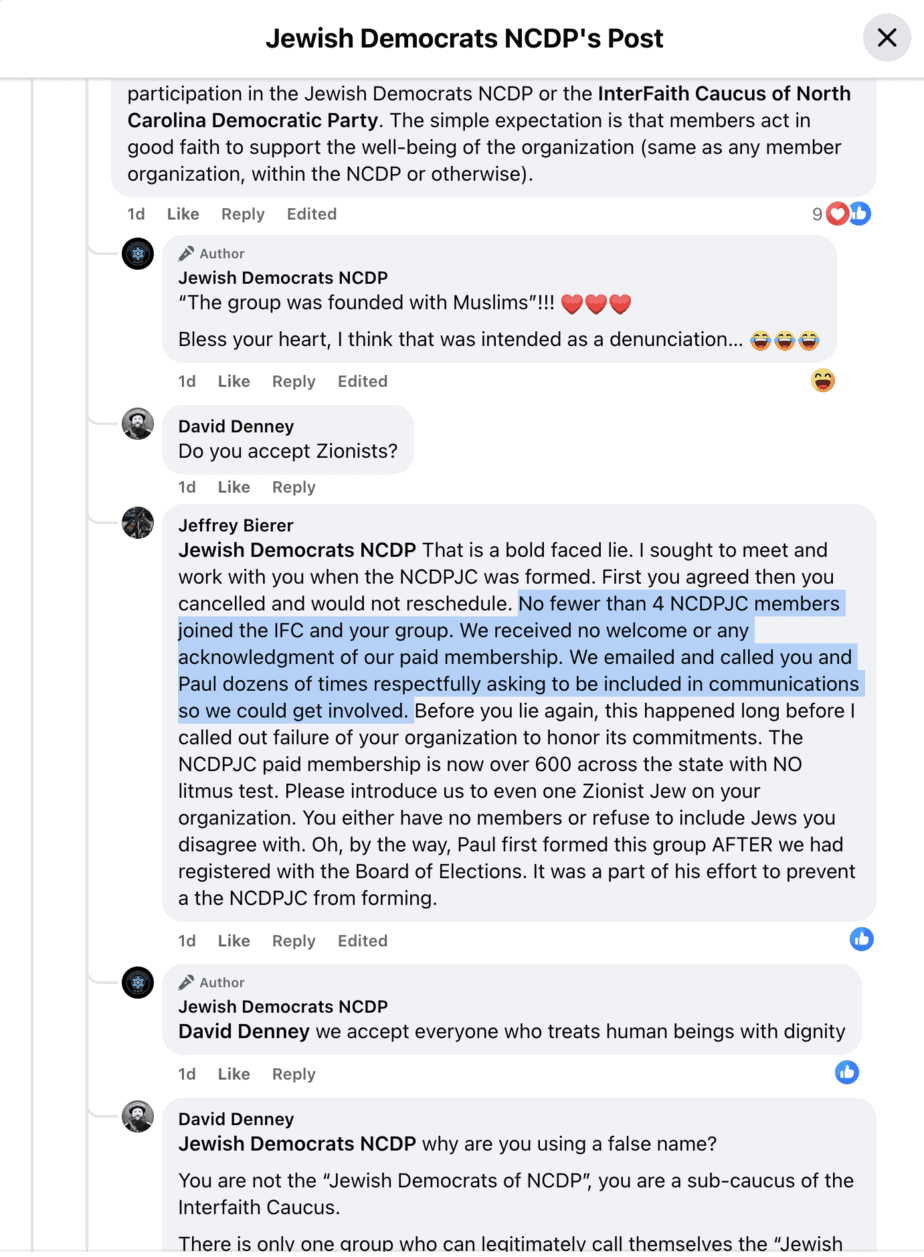Click the thumbs-up reaction under Jeffrey Bierer's comment
The image size is (924, 1257).
(861, 939)
